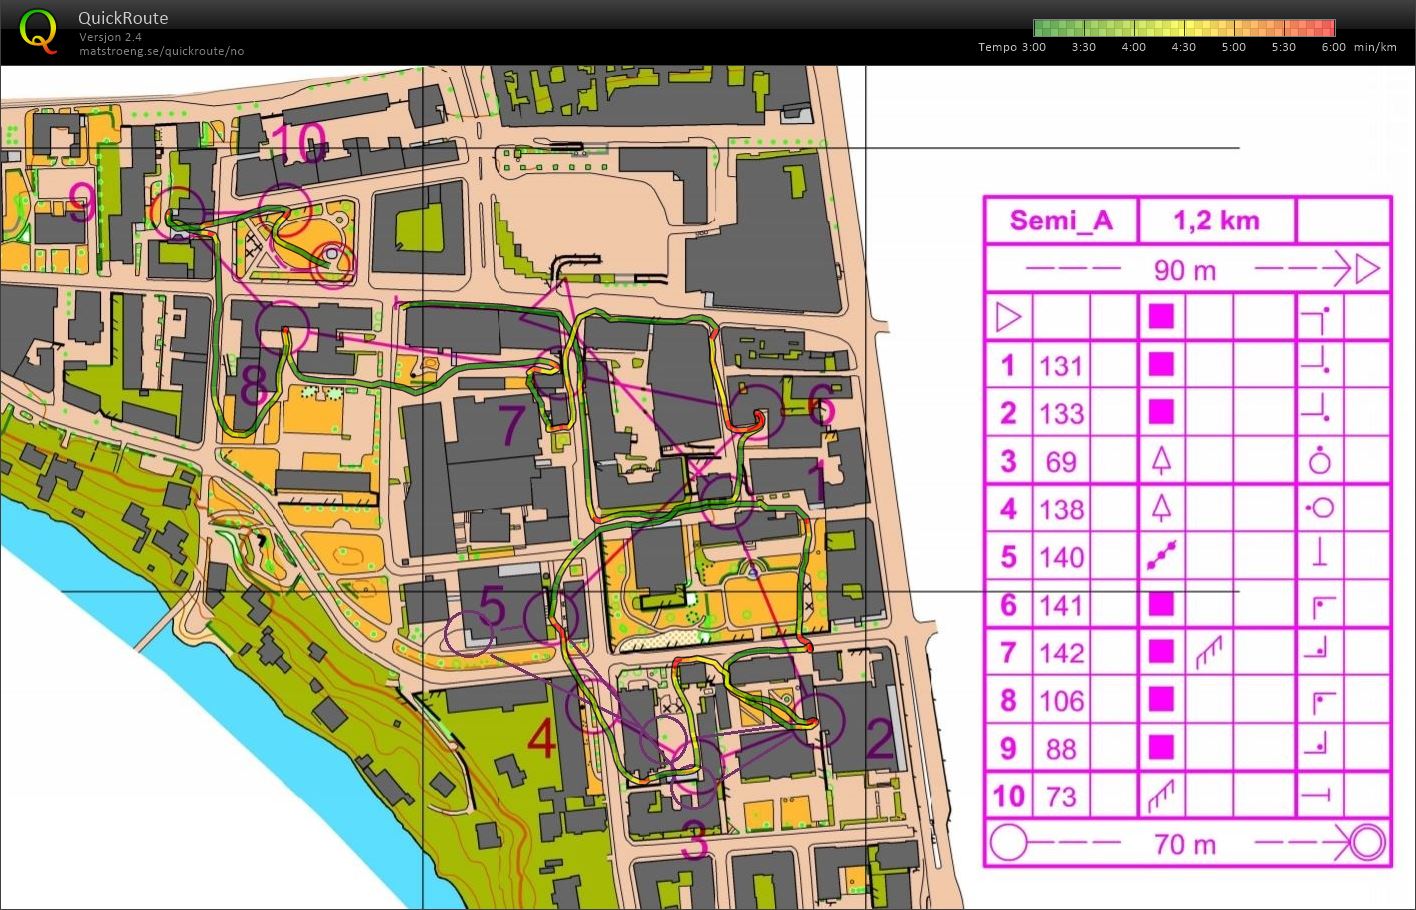Click fence symbol in control 5 row
Image resolution: width=1416 pixels, height=910 pixels.
pyautogui.click(x=1160, y=556)
